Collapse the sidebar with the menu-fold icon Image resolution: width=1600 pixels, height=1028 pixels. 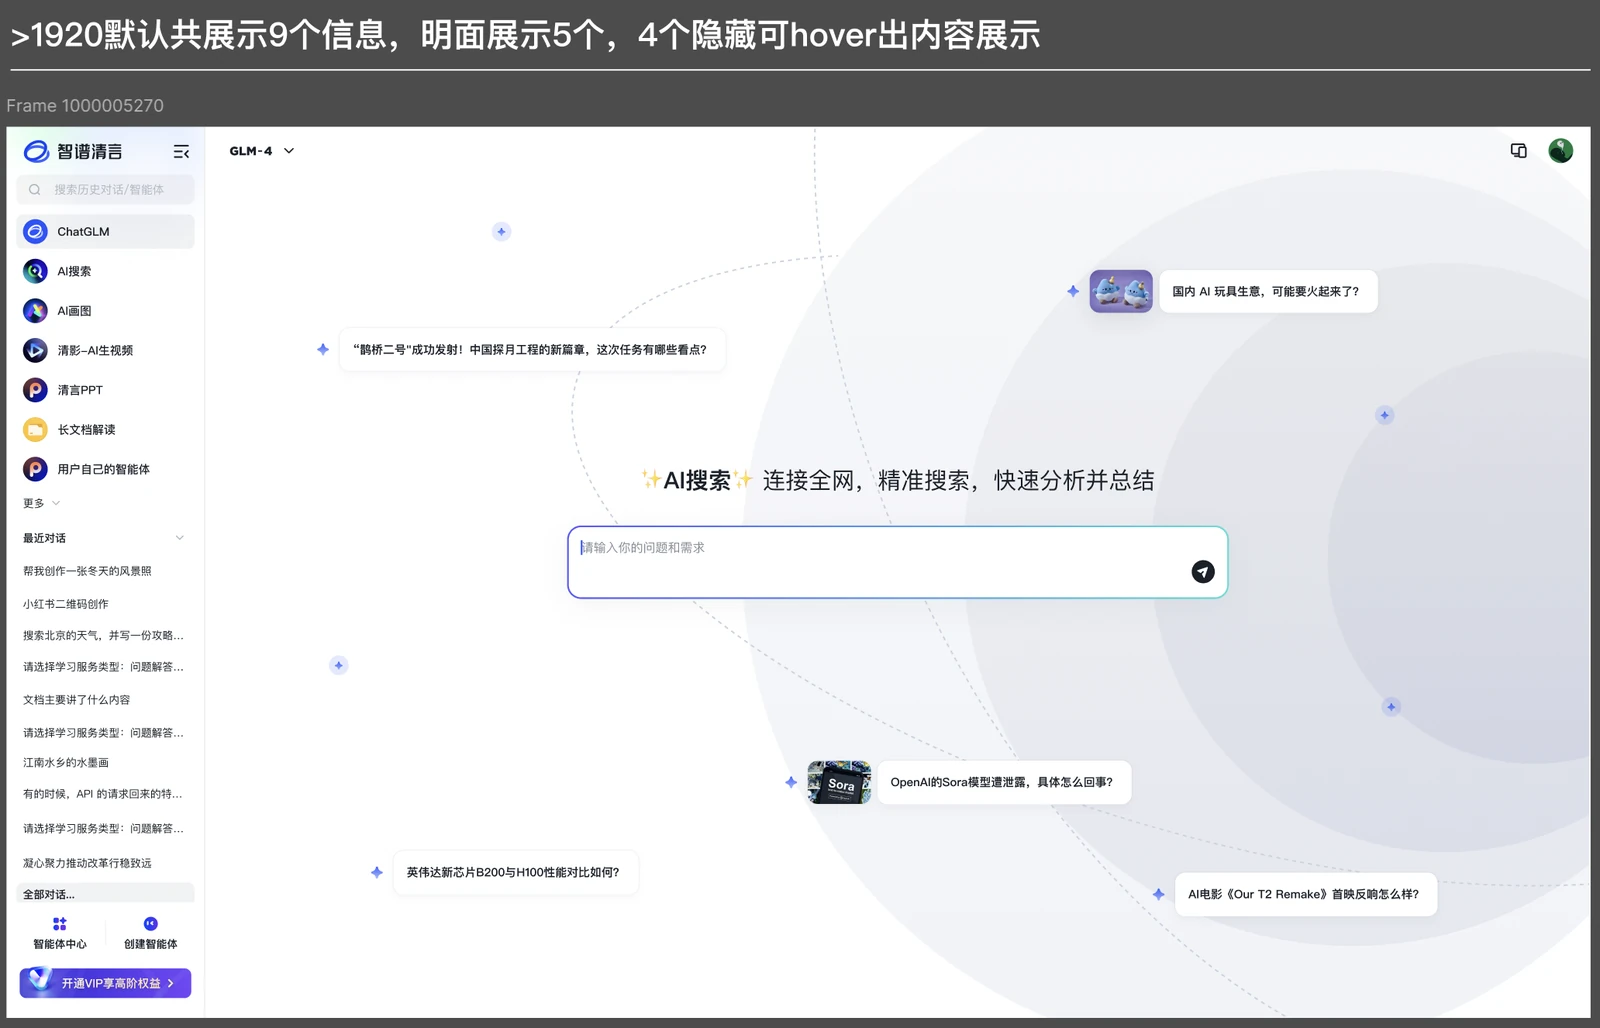pyautogui.click(x=181, y=152)
